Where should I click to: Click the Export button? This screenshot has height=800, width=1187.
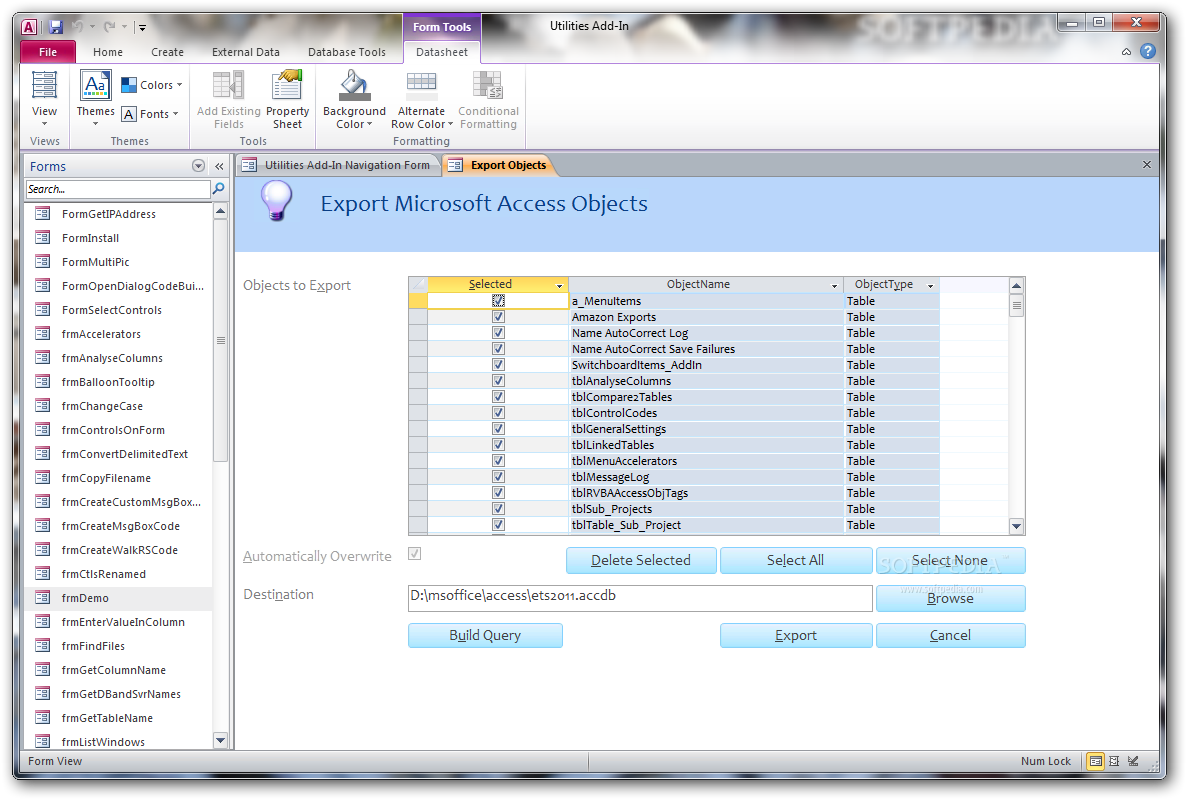[x=796, y=635]
